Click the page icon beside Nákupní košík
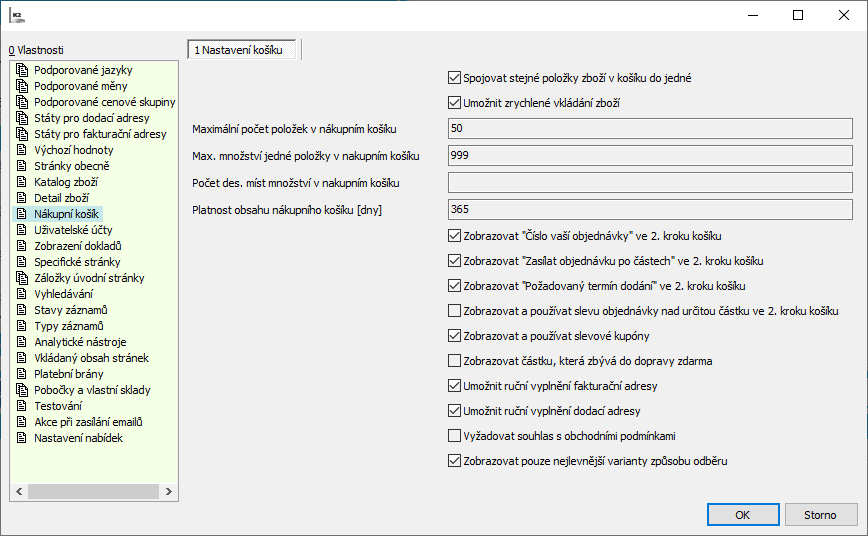868x536 pixels. (22, 214)
